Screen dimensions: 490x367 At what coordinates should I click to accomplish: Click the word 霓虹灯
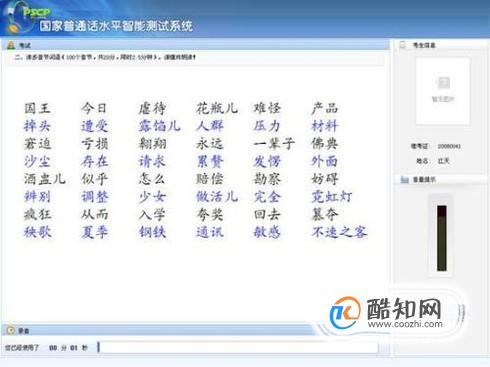[332, 196]
